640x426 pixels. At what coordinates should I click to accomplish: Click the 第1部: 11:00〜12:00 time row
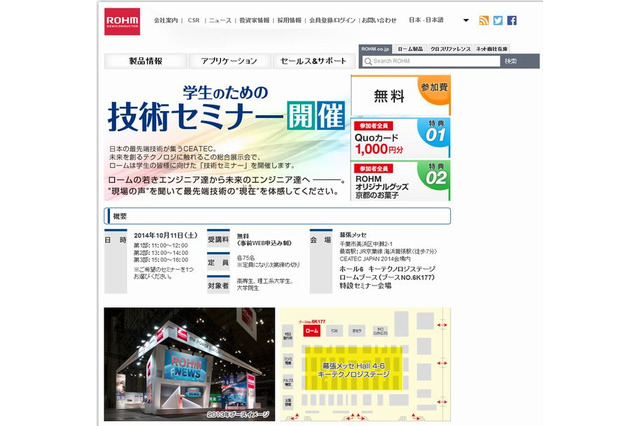pyautogui.click(x=161, y=246)
